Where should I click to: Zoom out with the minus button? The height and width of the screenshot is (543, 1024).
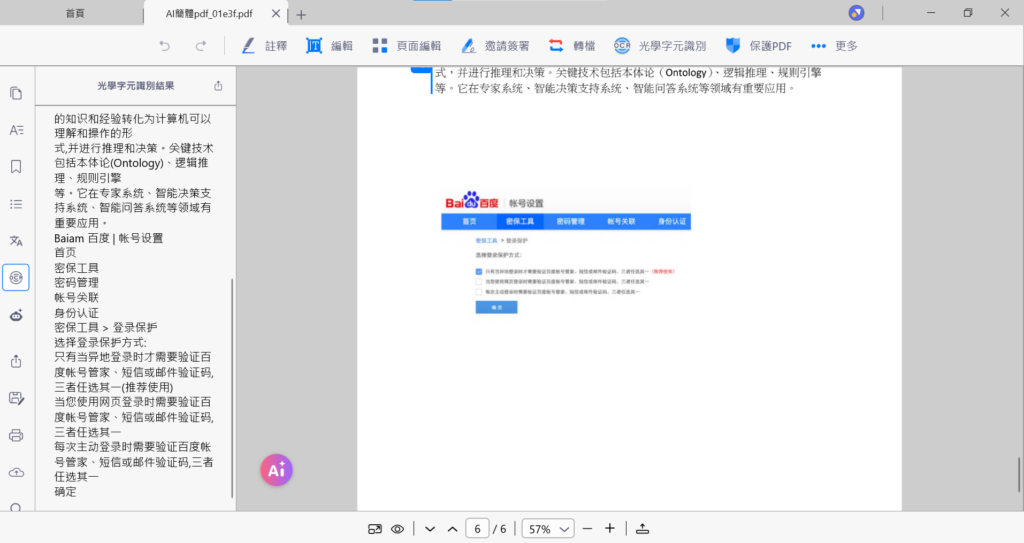coord(587,529)
